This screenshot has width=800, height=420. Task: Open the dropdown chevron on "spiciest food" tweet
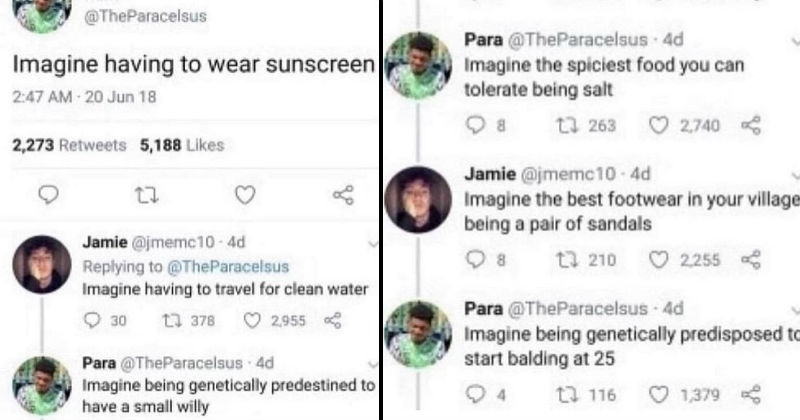tap(795, 41)
